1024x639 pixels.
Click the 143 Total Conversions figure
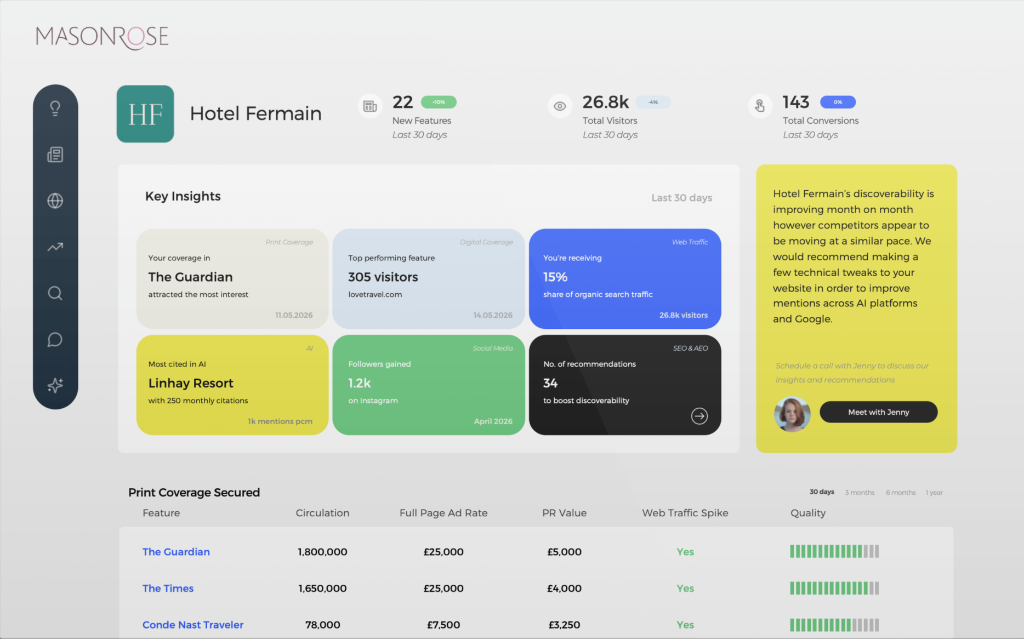(x=795, y=102)
